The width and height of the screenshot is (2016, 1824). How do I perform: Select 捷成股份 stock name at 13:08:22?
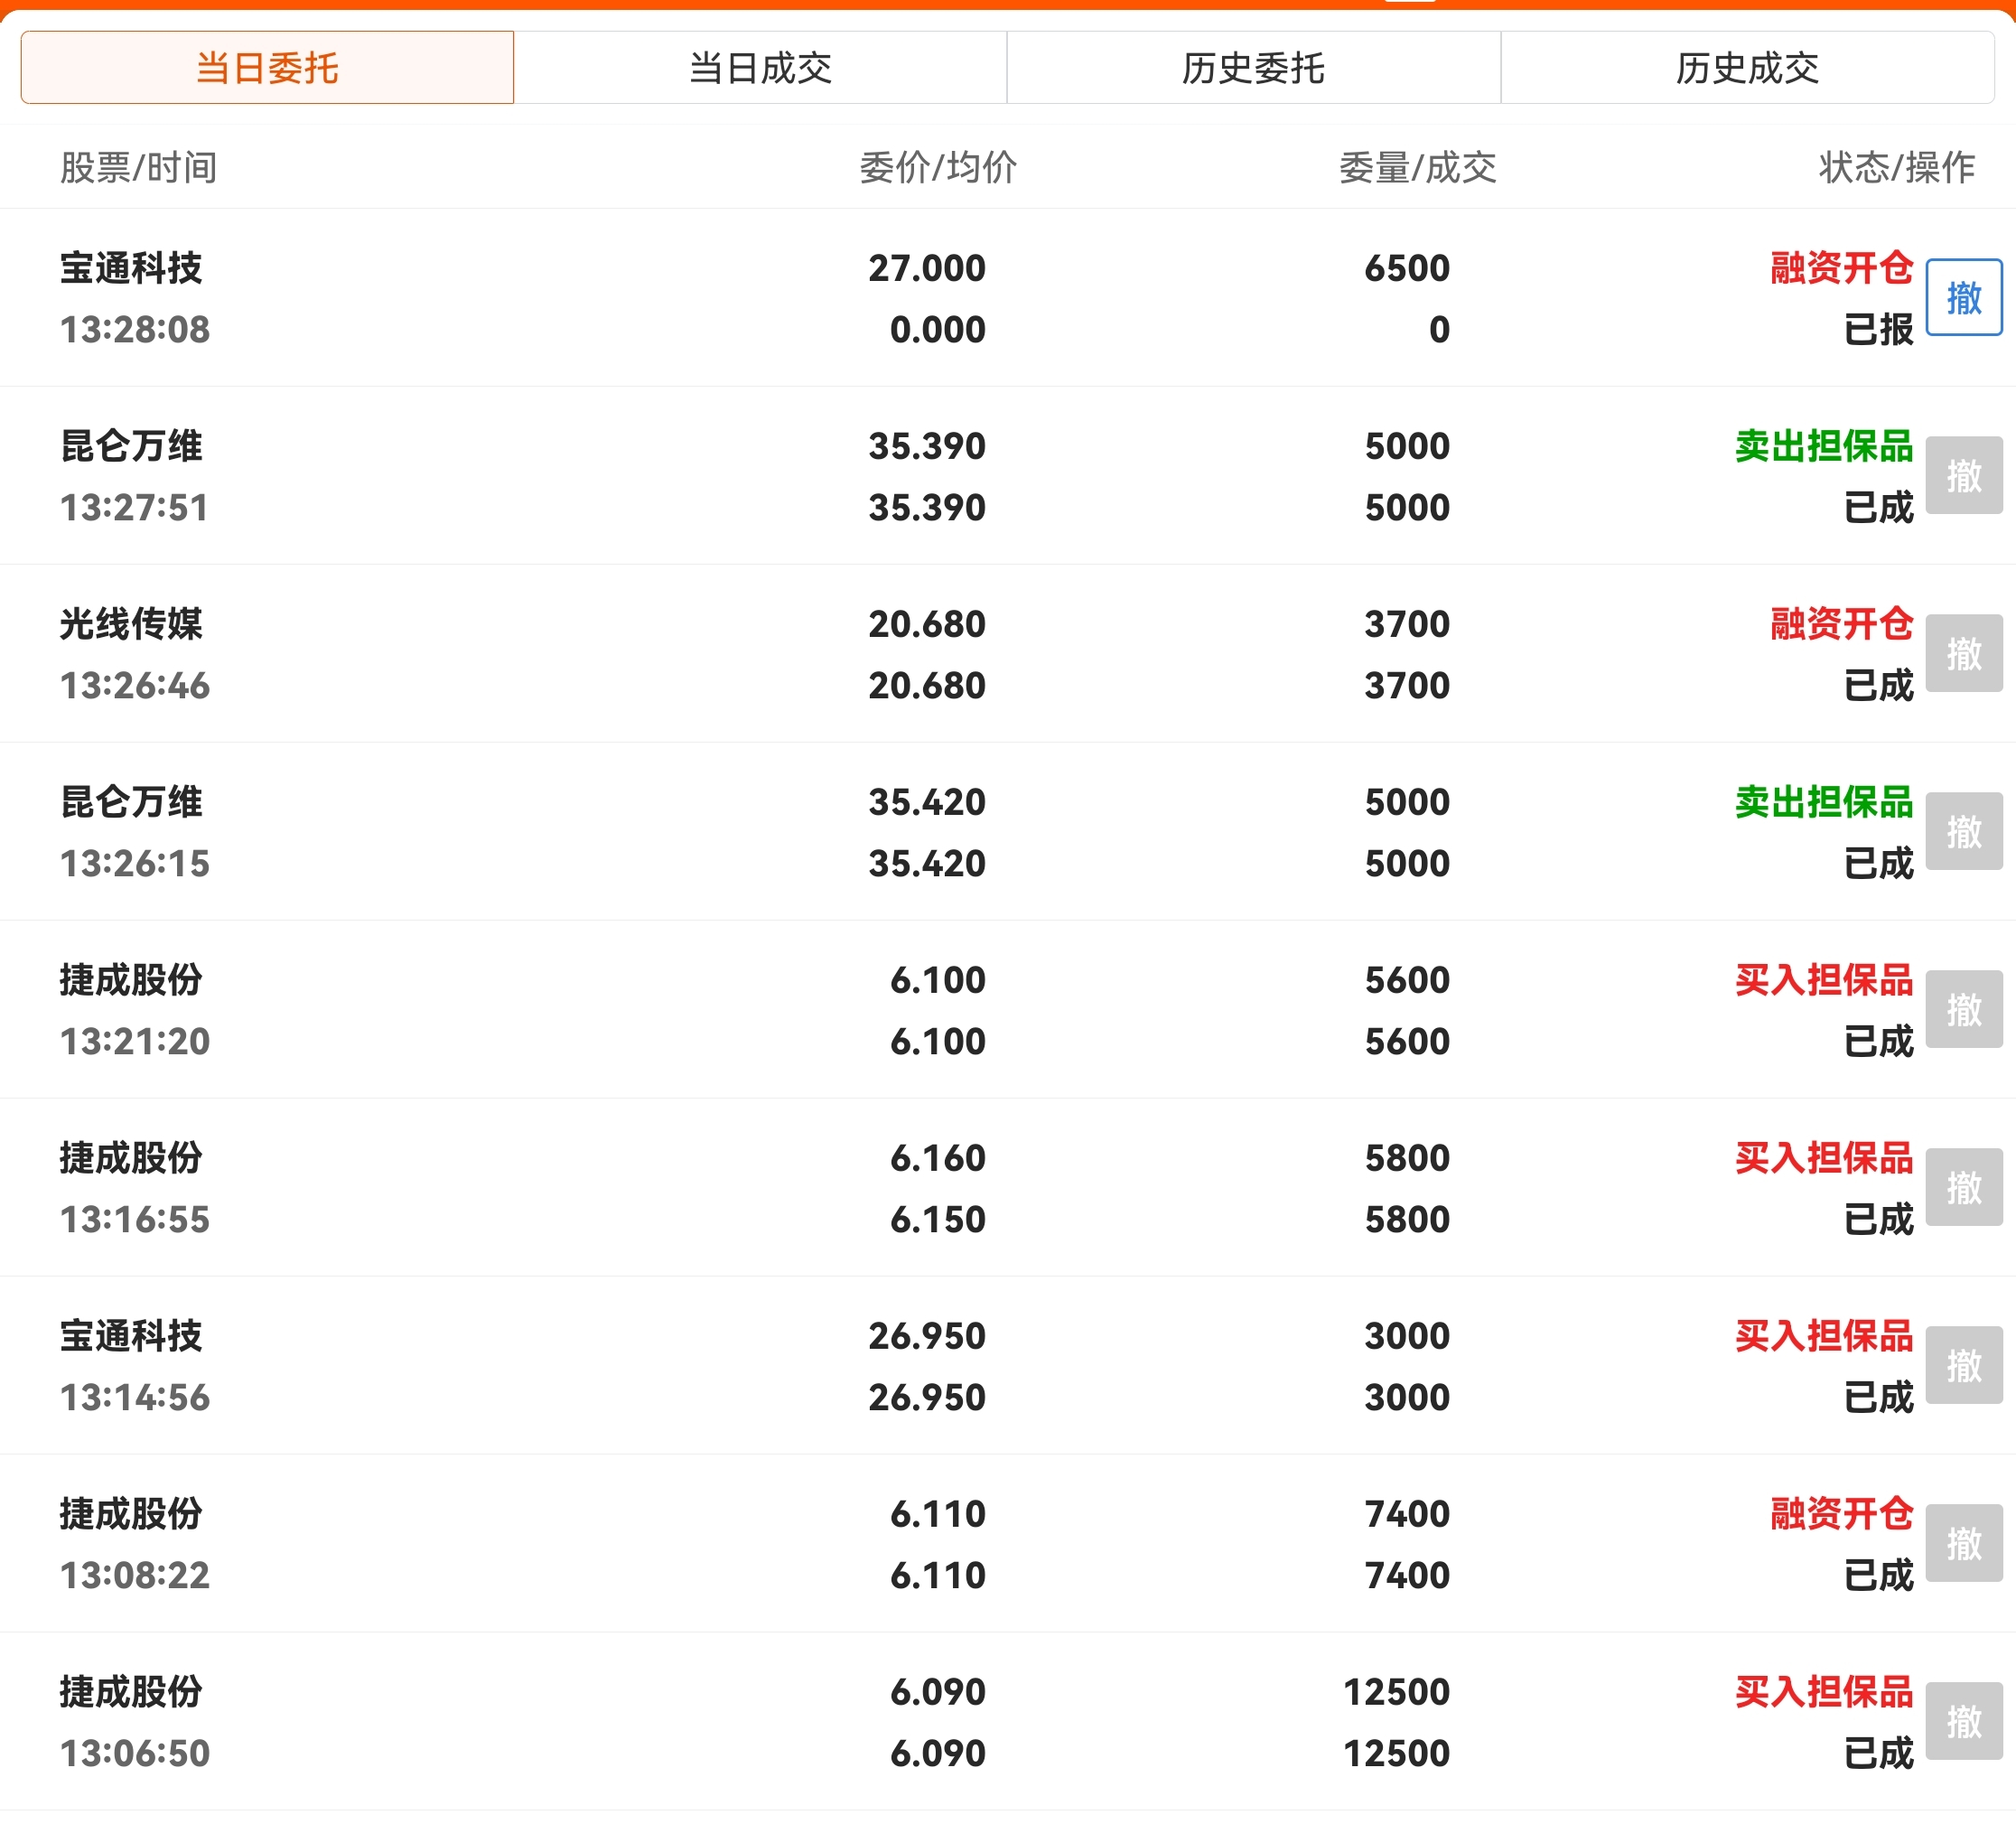click(131, 1514)
